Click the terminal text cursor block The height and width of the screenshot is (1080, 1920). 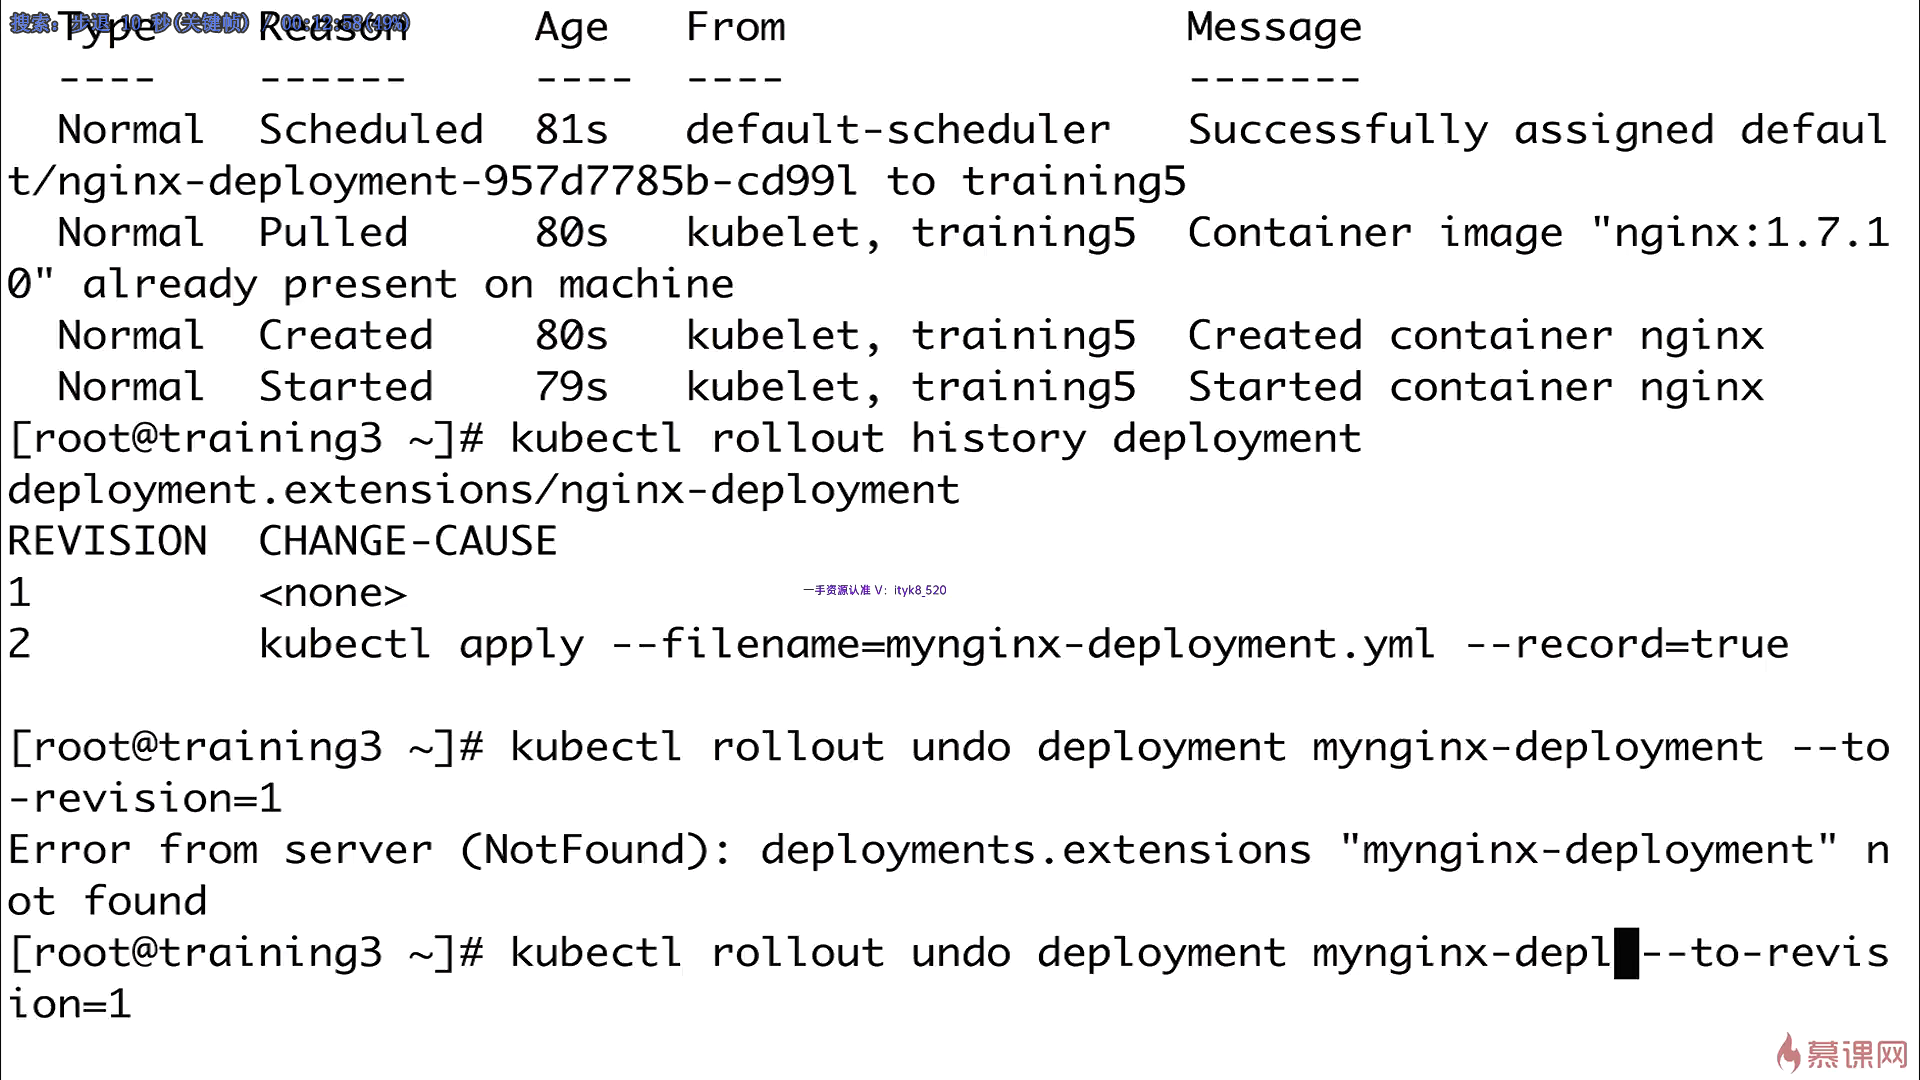(1627, 953)
